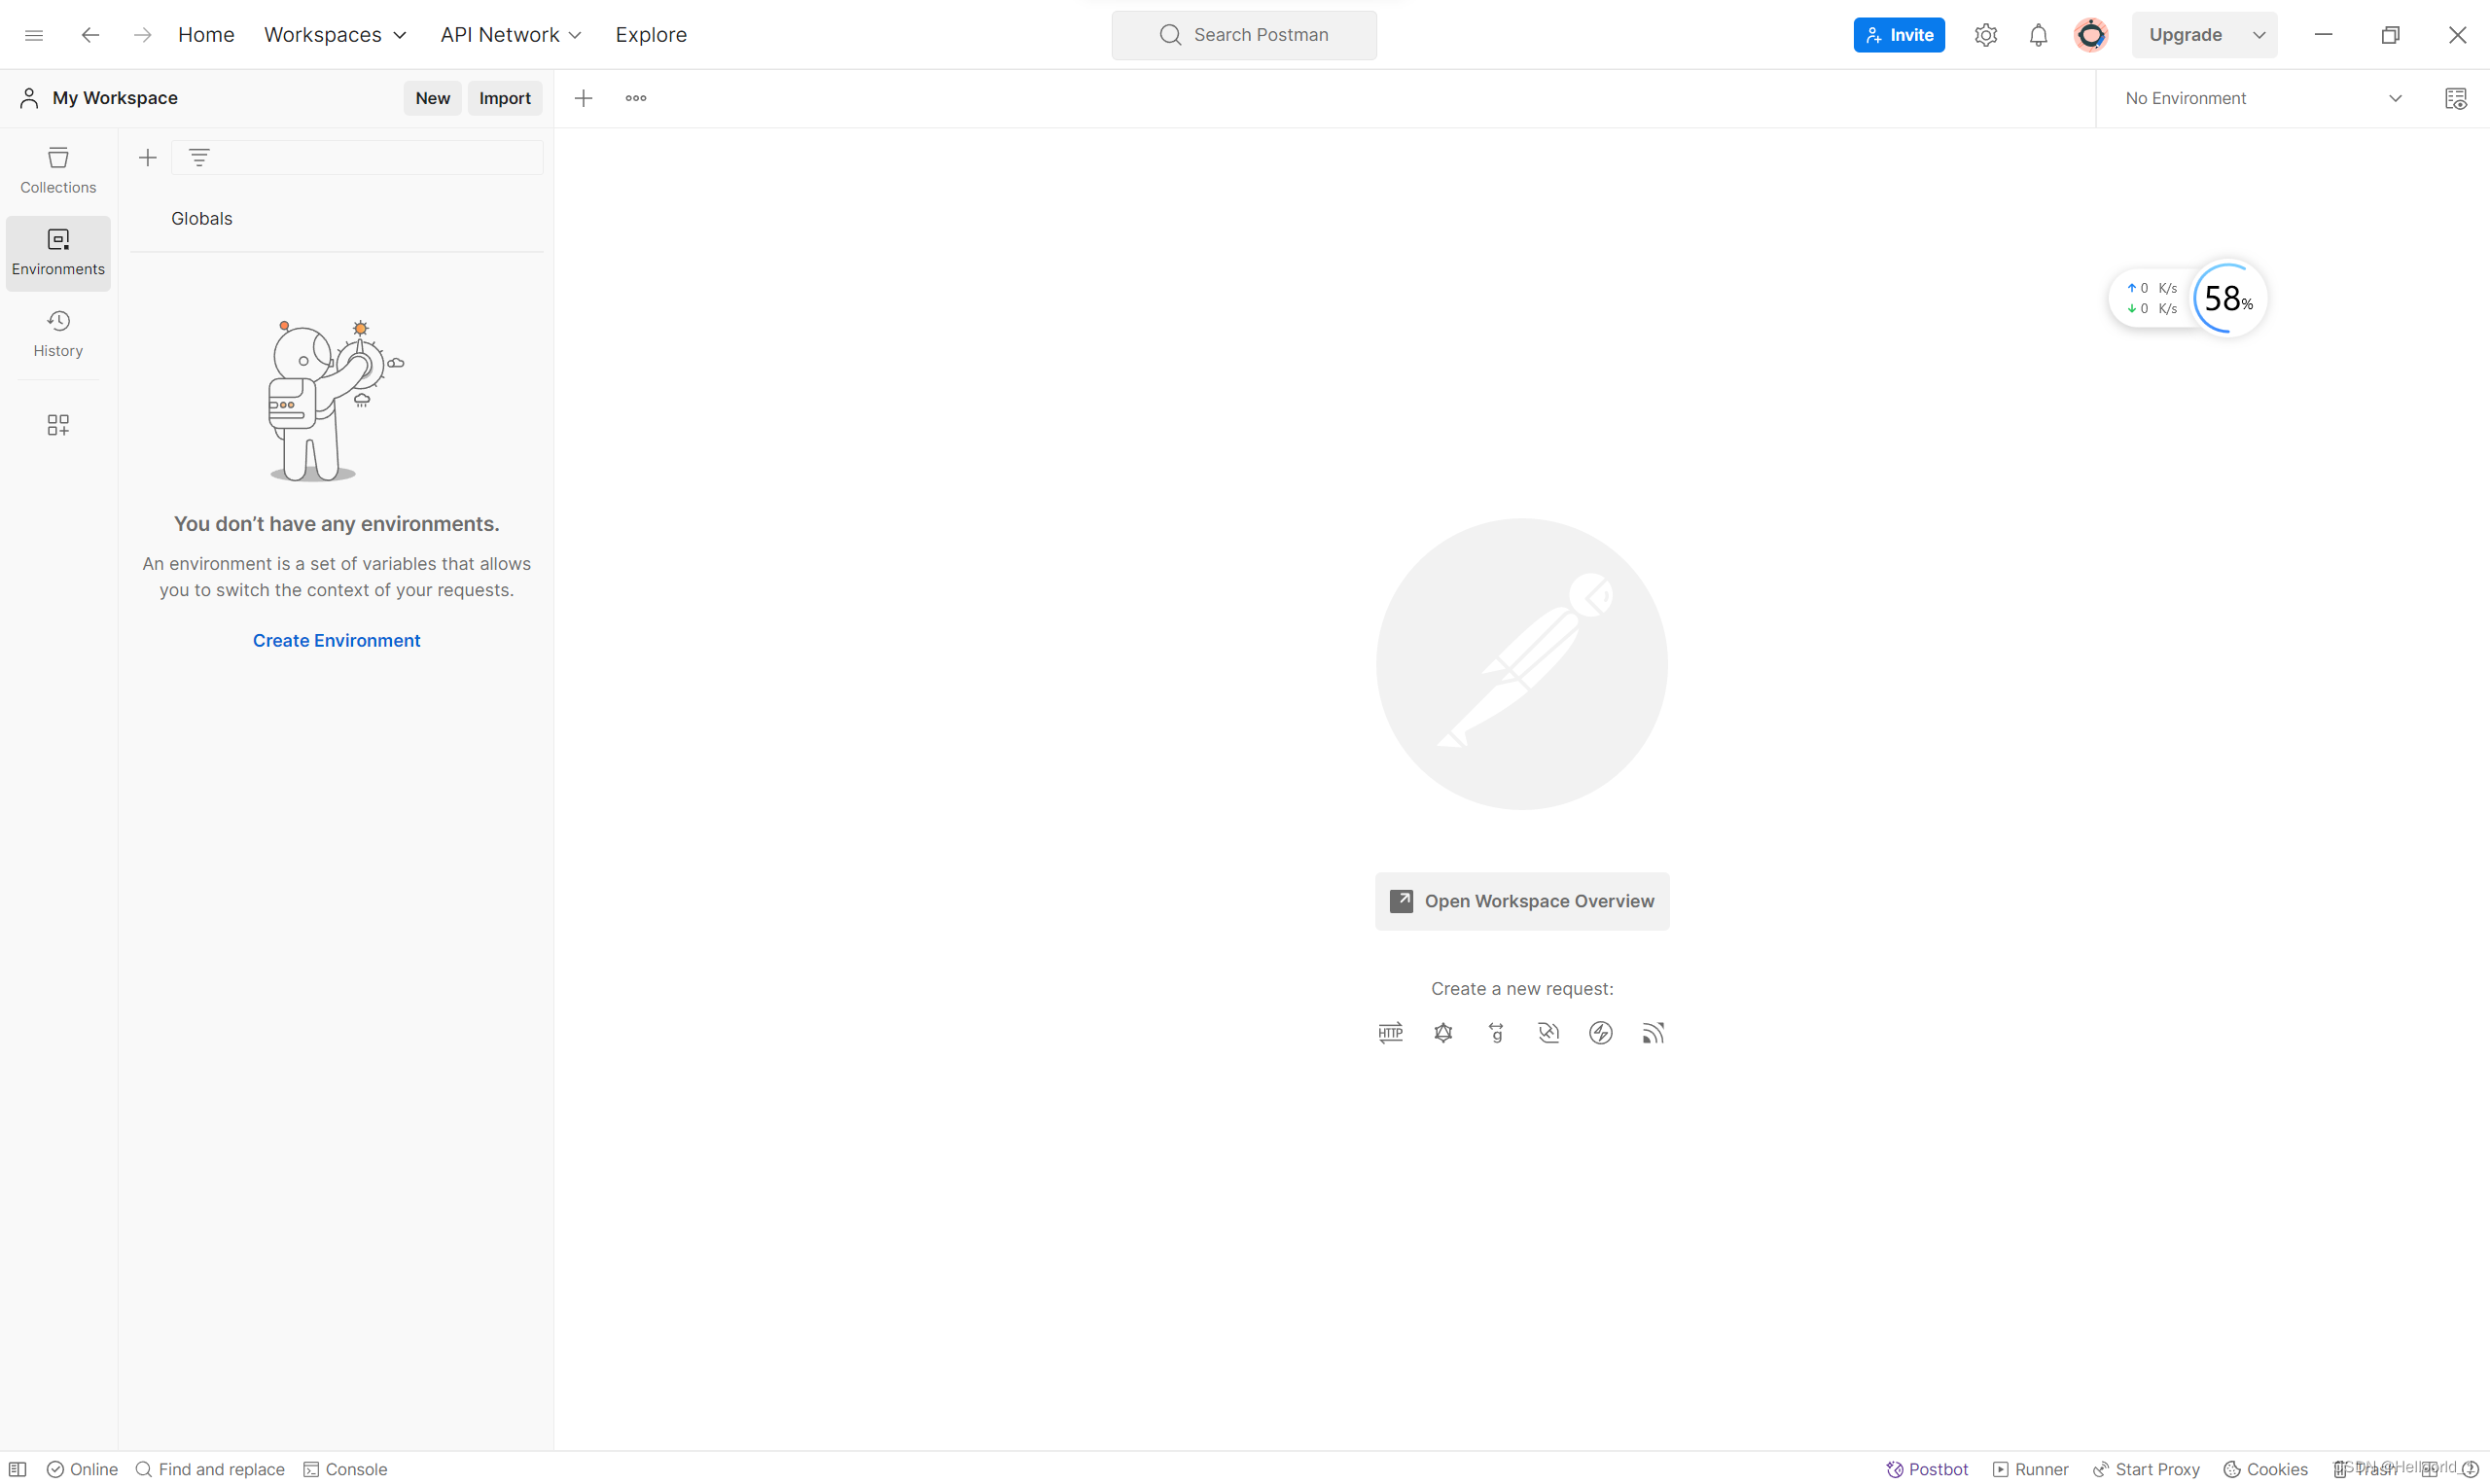The image size is (2490, 1484).
Task: Expand the API Network dropdown
Action: [x=510, y=35]
